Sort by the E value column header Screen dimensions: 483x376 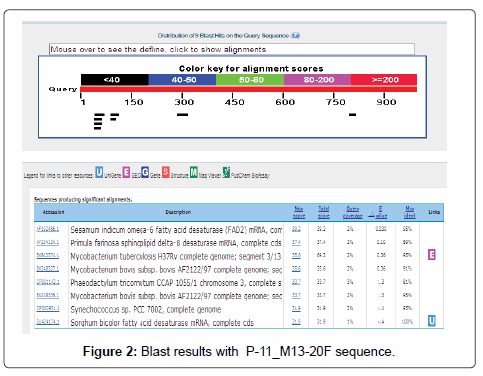[381, 212]
